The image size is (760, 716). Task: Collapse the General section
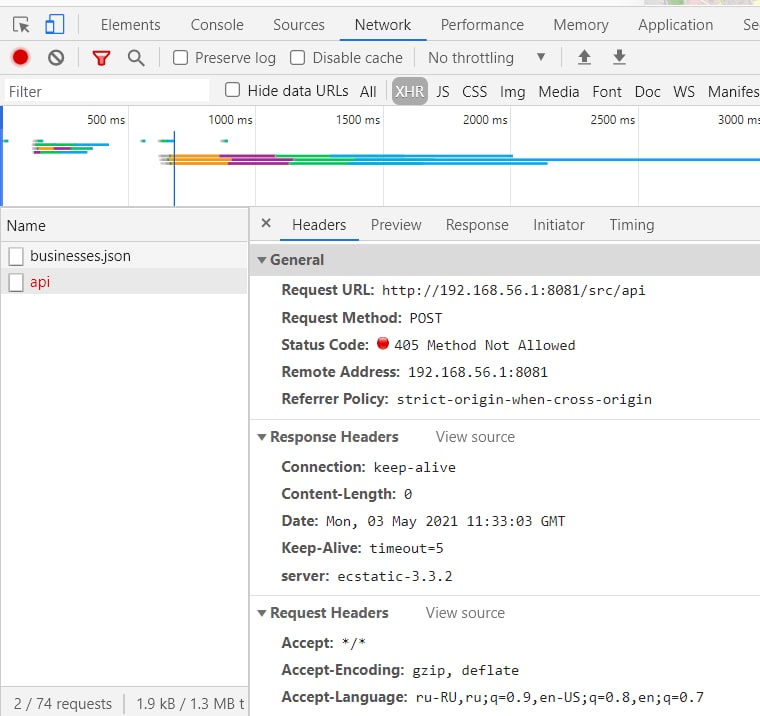point(262,260)
